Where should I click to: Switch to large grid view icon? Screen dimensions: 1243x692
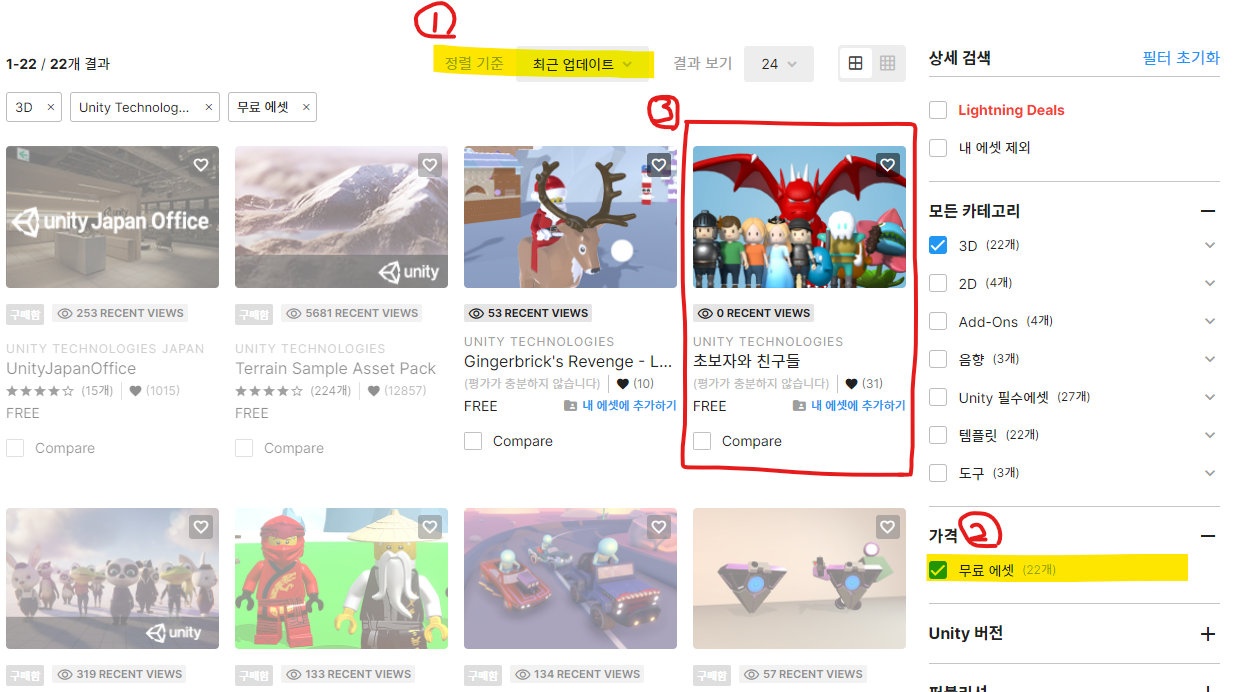point(855,63)
